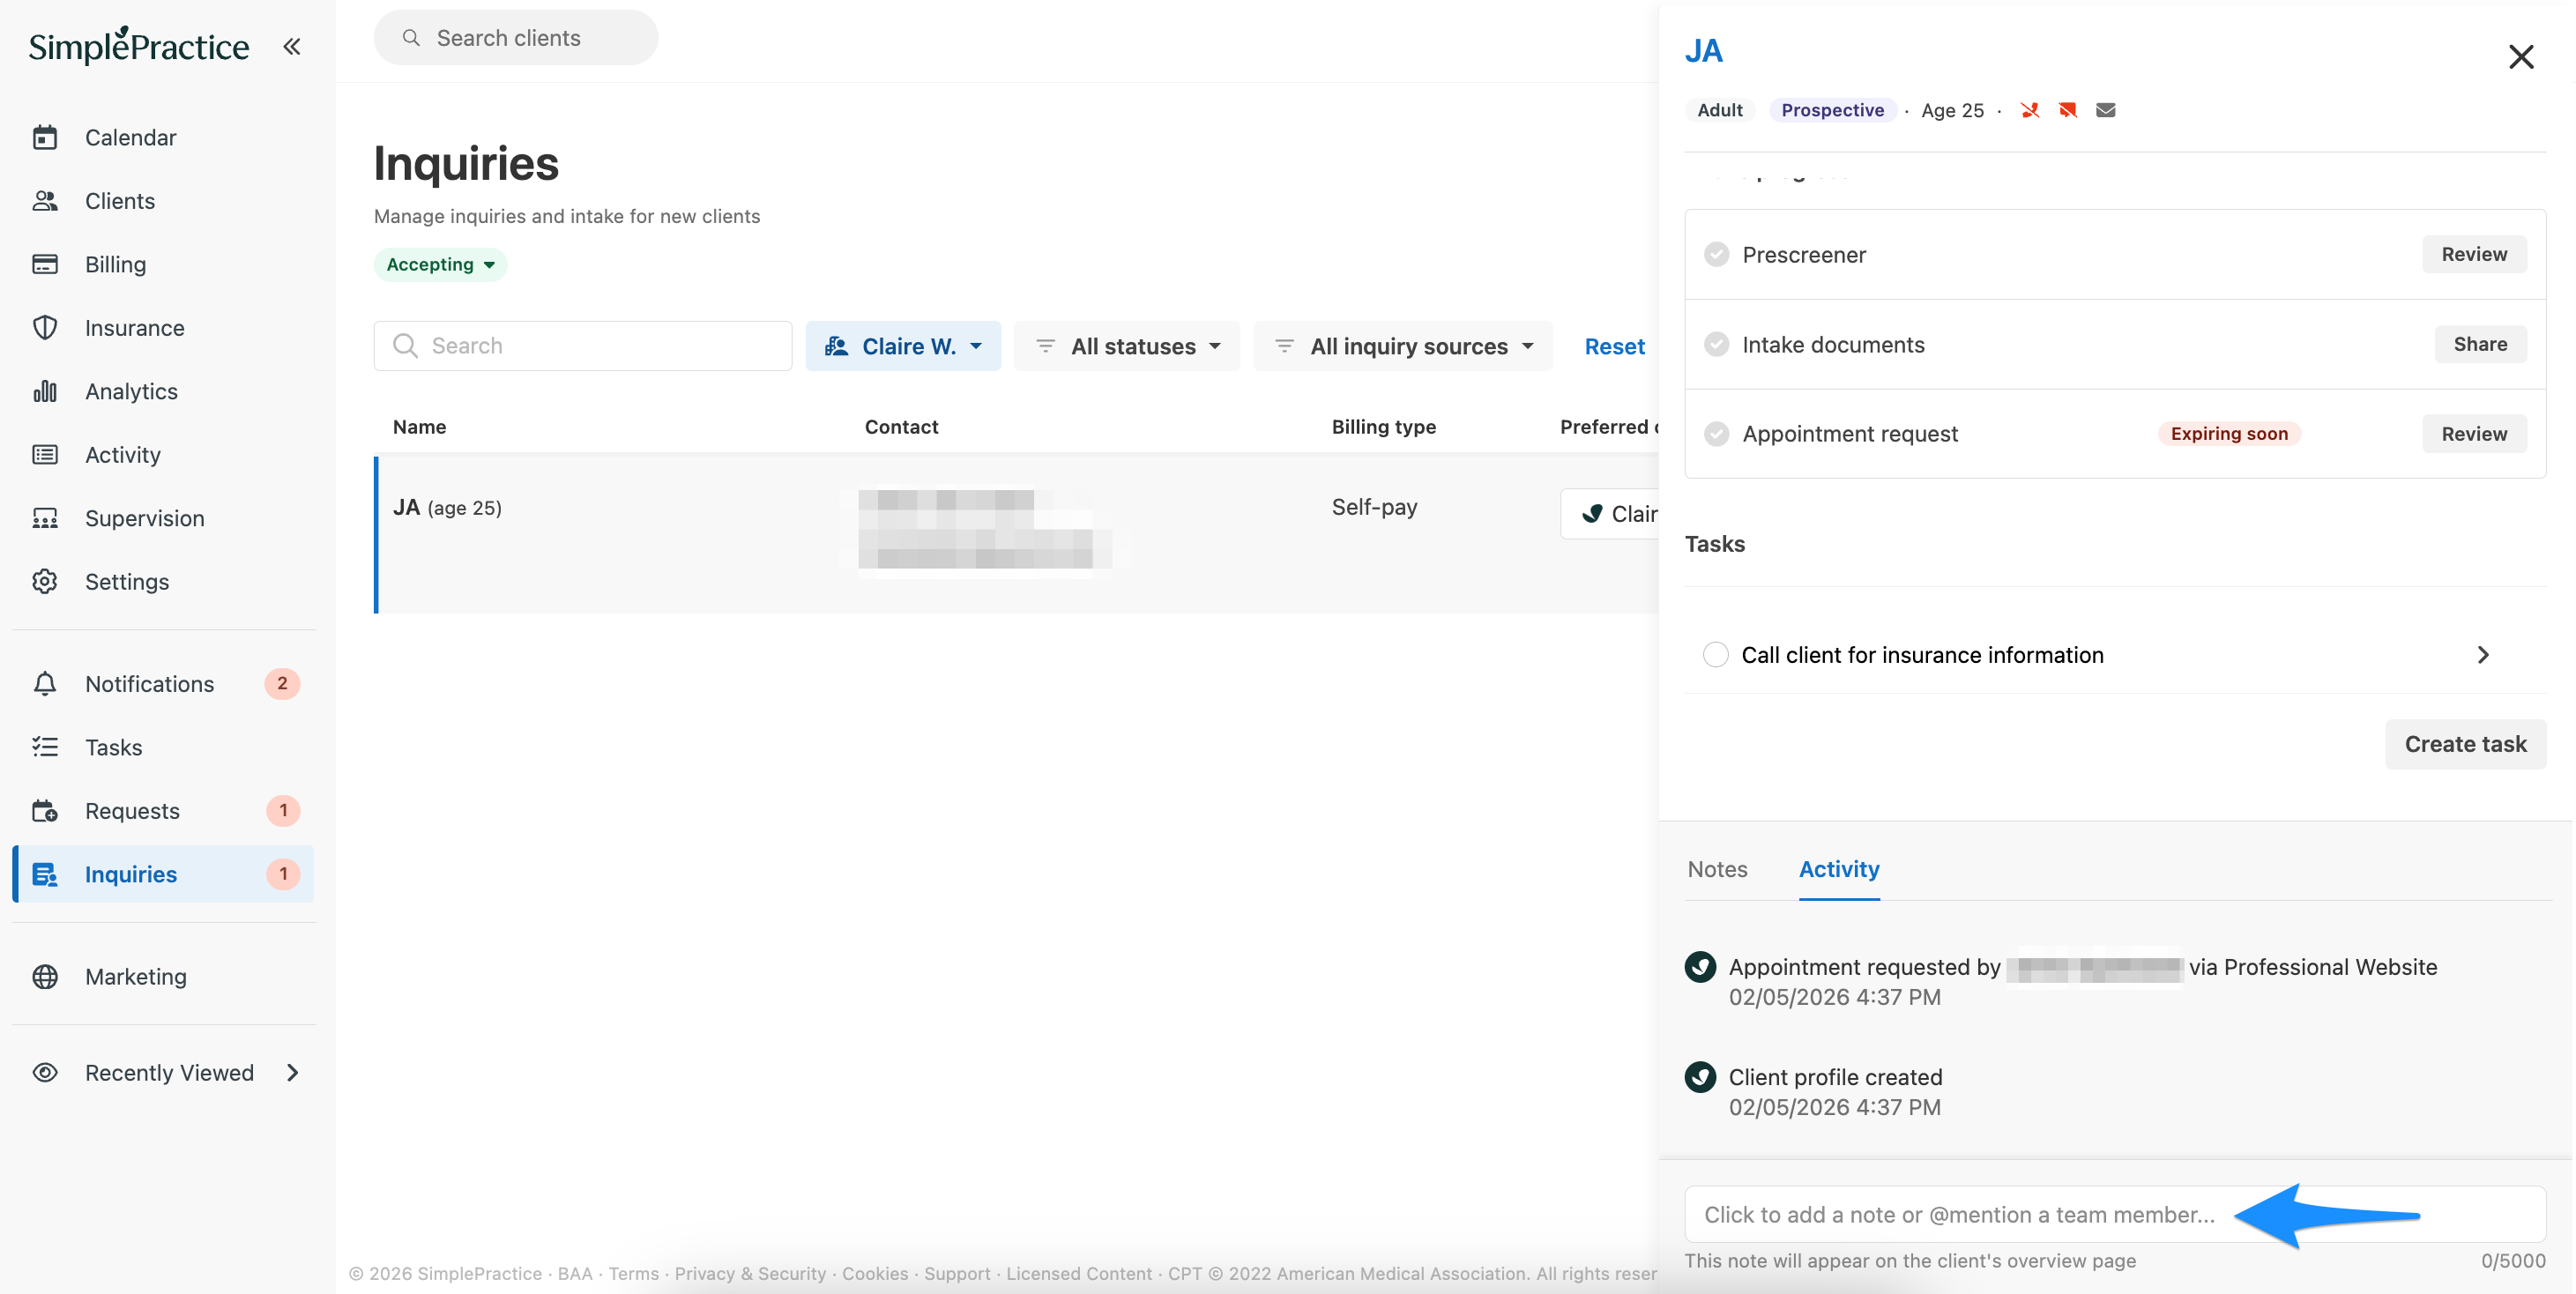2576x1294 pixels.
Task: Review the Appointment request
Action: tap(2474, 434)
